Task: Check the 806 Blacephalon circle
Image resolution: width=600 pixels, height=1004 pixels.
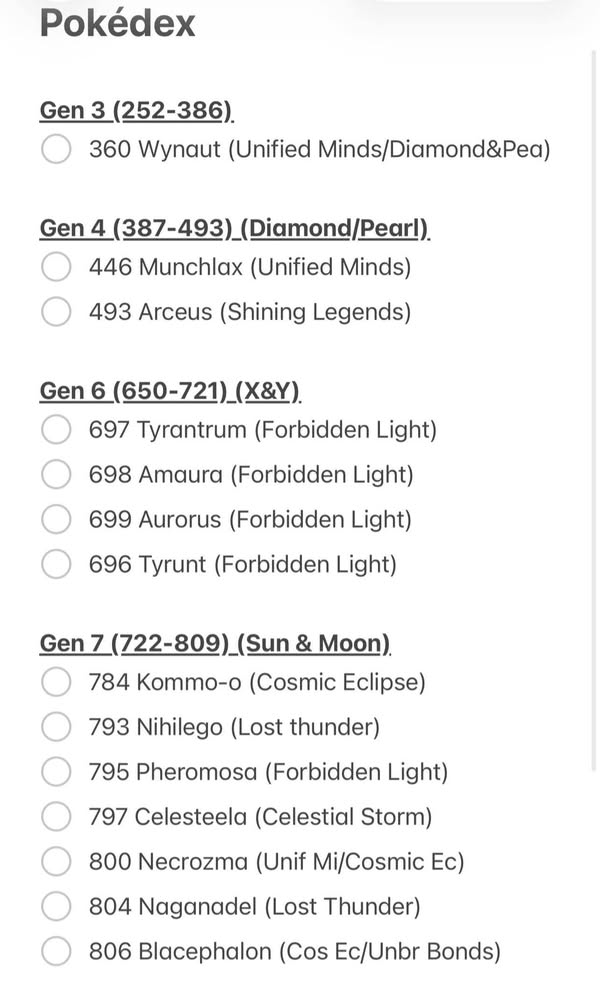Action: pyautogui.click(x=56, y=951)
